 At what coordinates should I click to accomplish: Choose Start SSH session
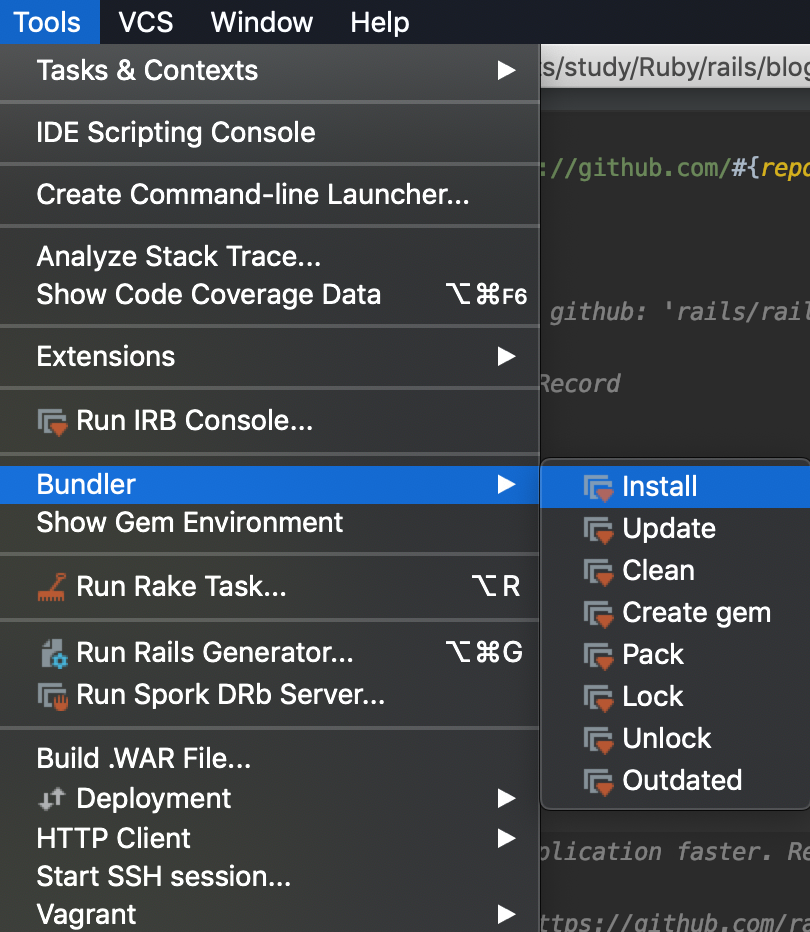click(x=164, y=876)
